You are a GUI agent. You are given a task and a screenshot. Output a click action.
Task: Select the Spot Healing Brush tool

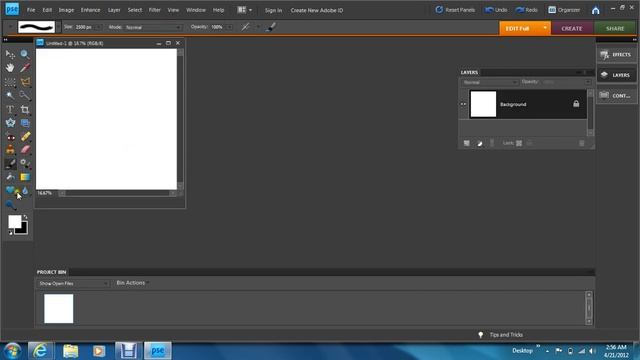pyautogui.click(x=25, y=137)
